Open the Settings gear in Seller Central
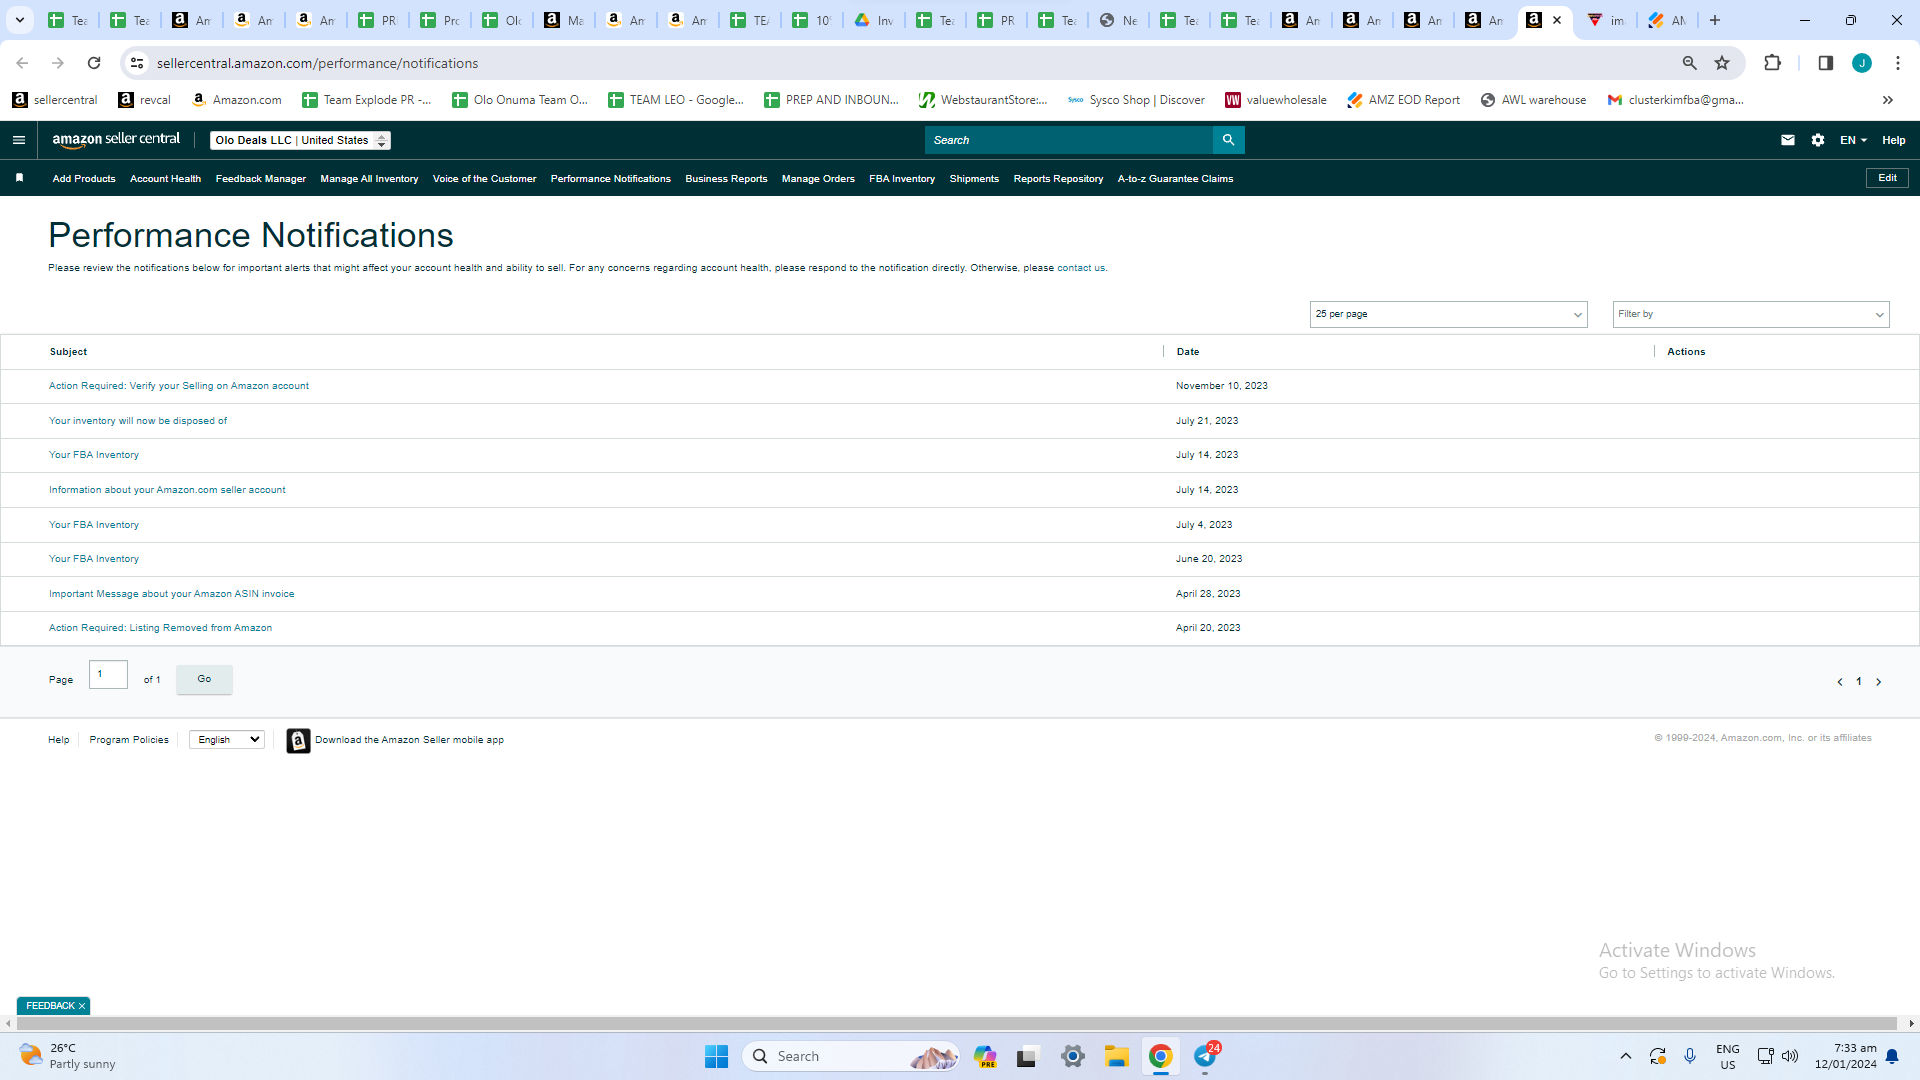This screenshot has height=1080, width=1920. click(1818, 140)
